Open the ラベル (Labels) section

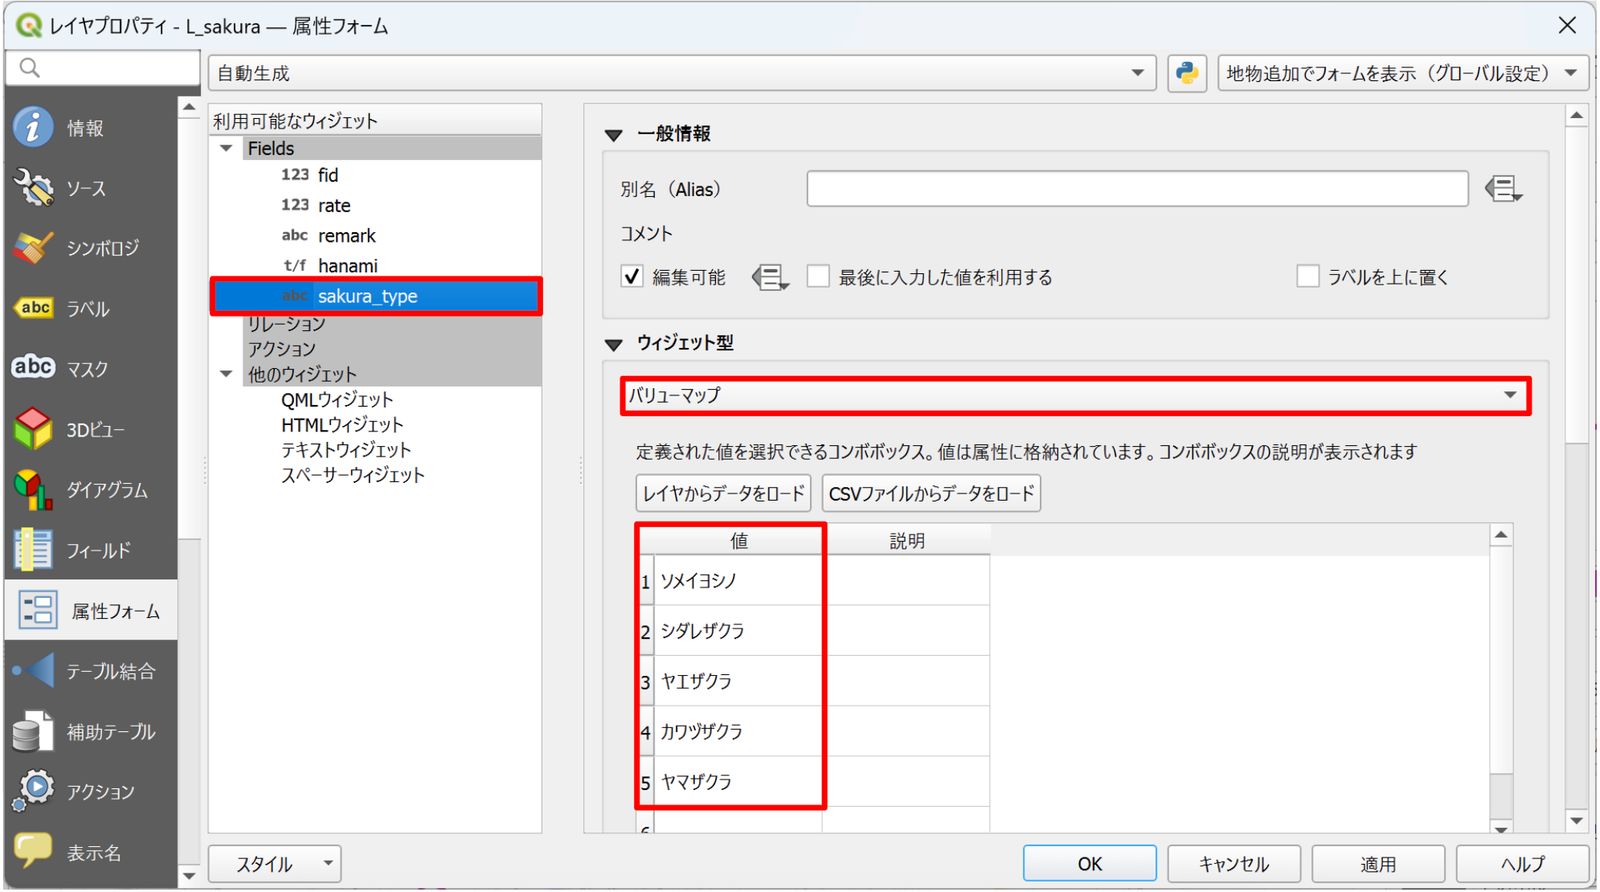click(90, 309)
